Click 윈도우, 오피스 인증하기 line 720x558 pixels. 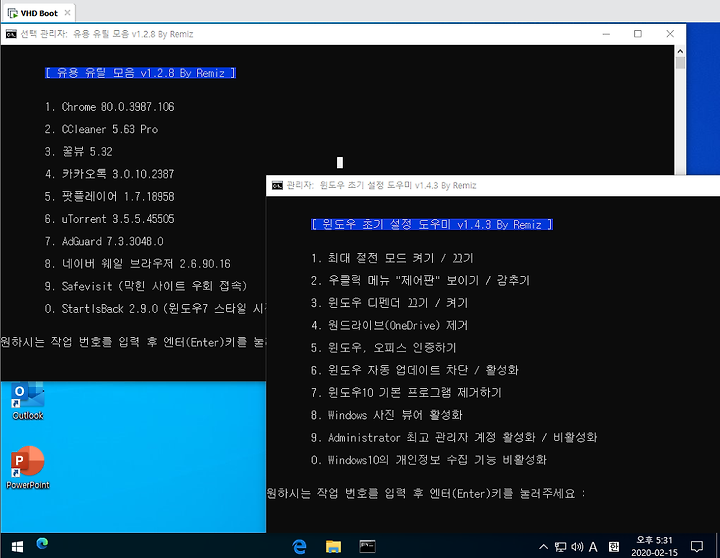pos(383,348)
